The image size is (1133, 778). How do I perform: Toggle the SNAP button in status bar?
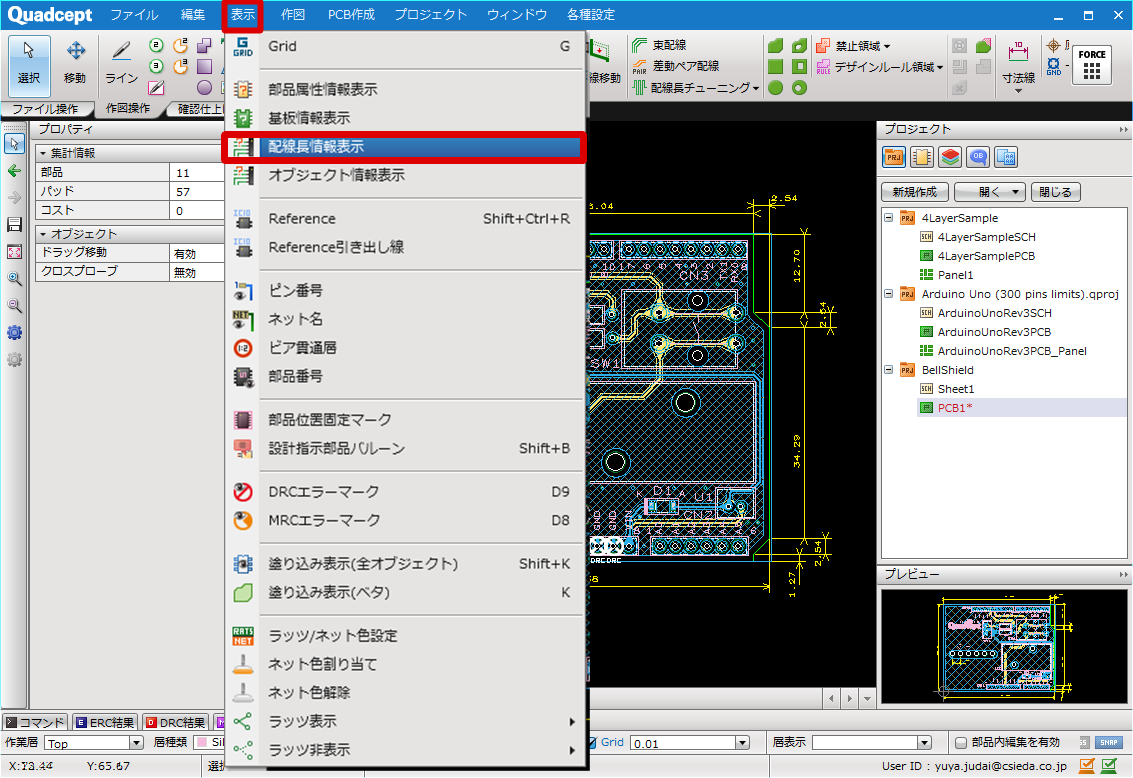pos(1108,743)
